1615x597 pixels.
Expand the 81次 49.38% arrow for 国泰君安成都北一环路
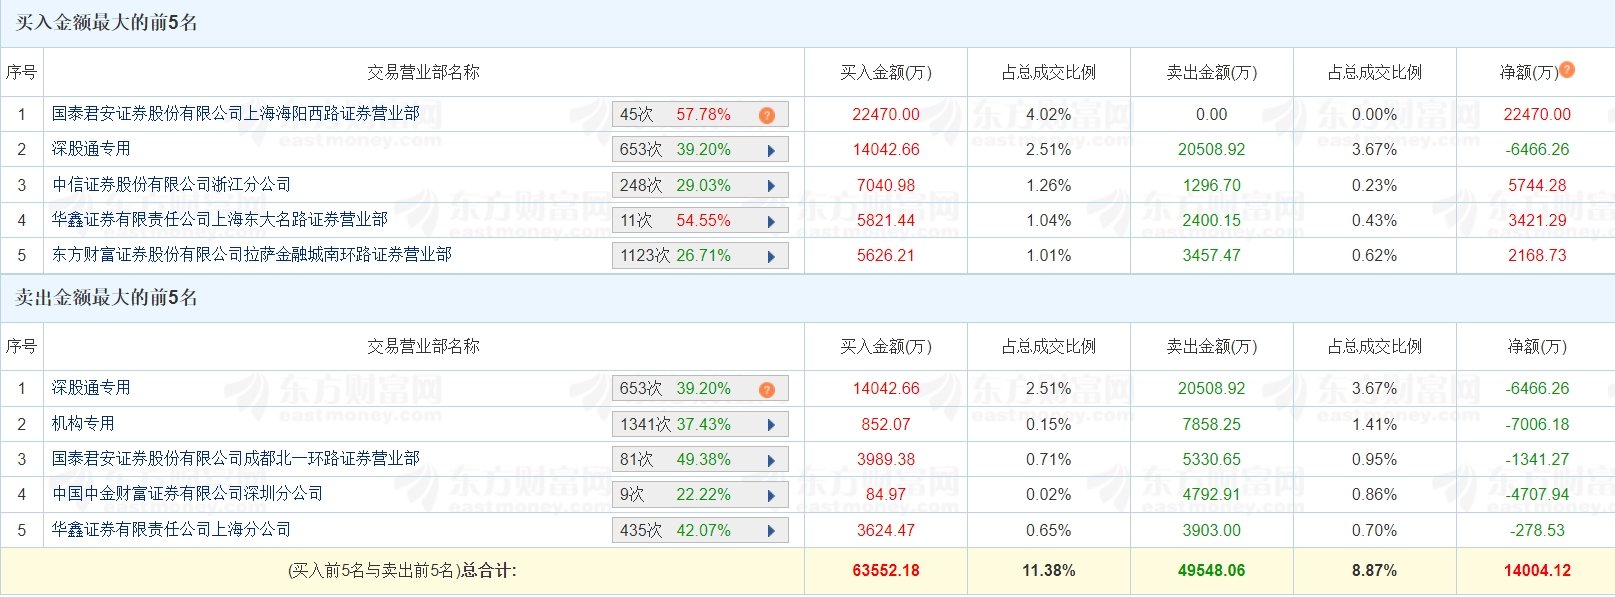771,460
